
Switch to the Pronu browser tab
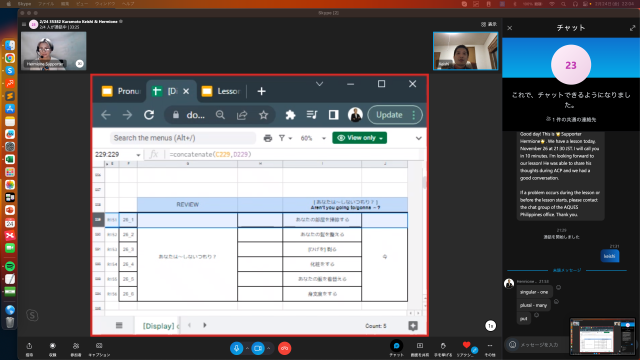(x=121, y=91)
